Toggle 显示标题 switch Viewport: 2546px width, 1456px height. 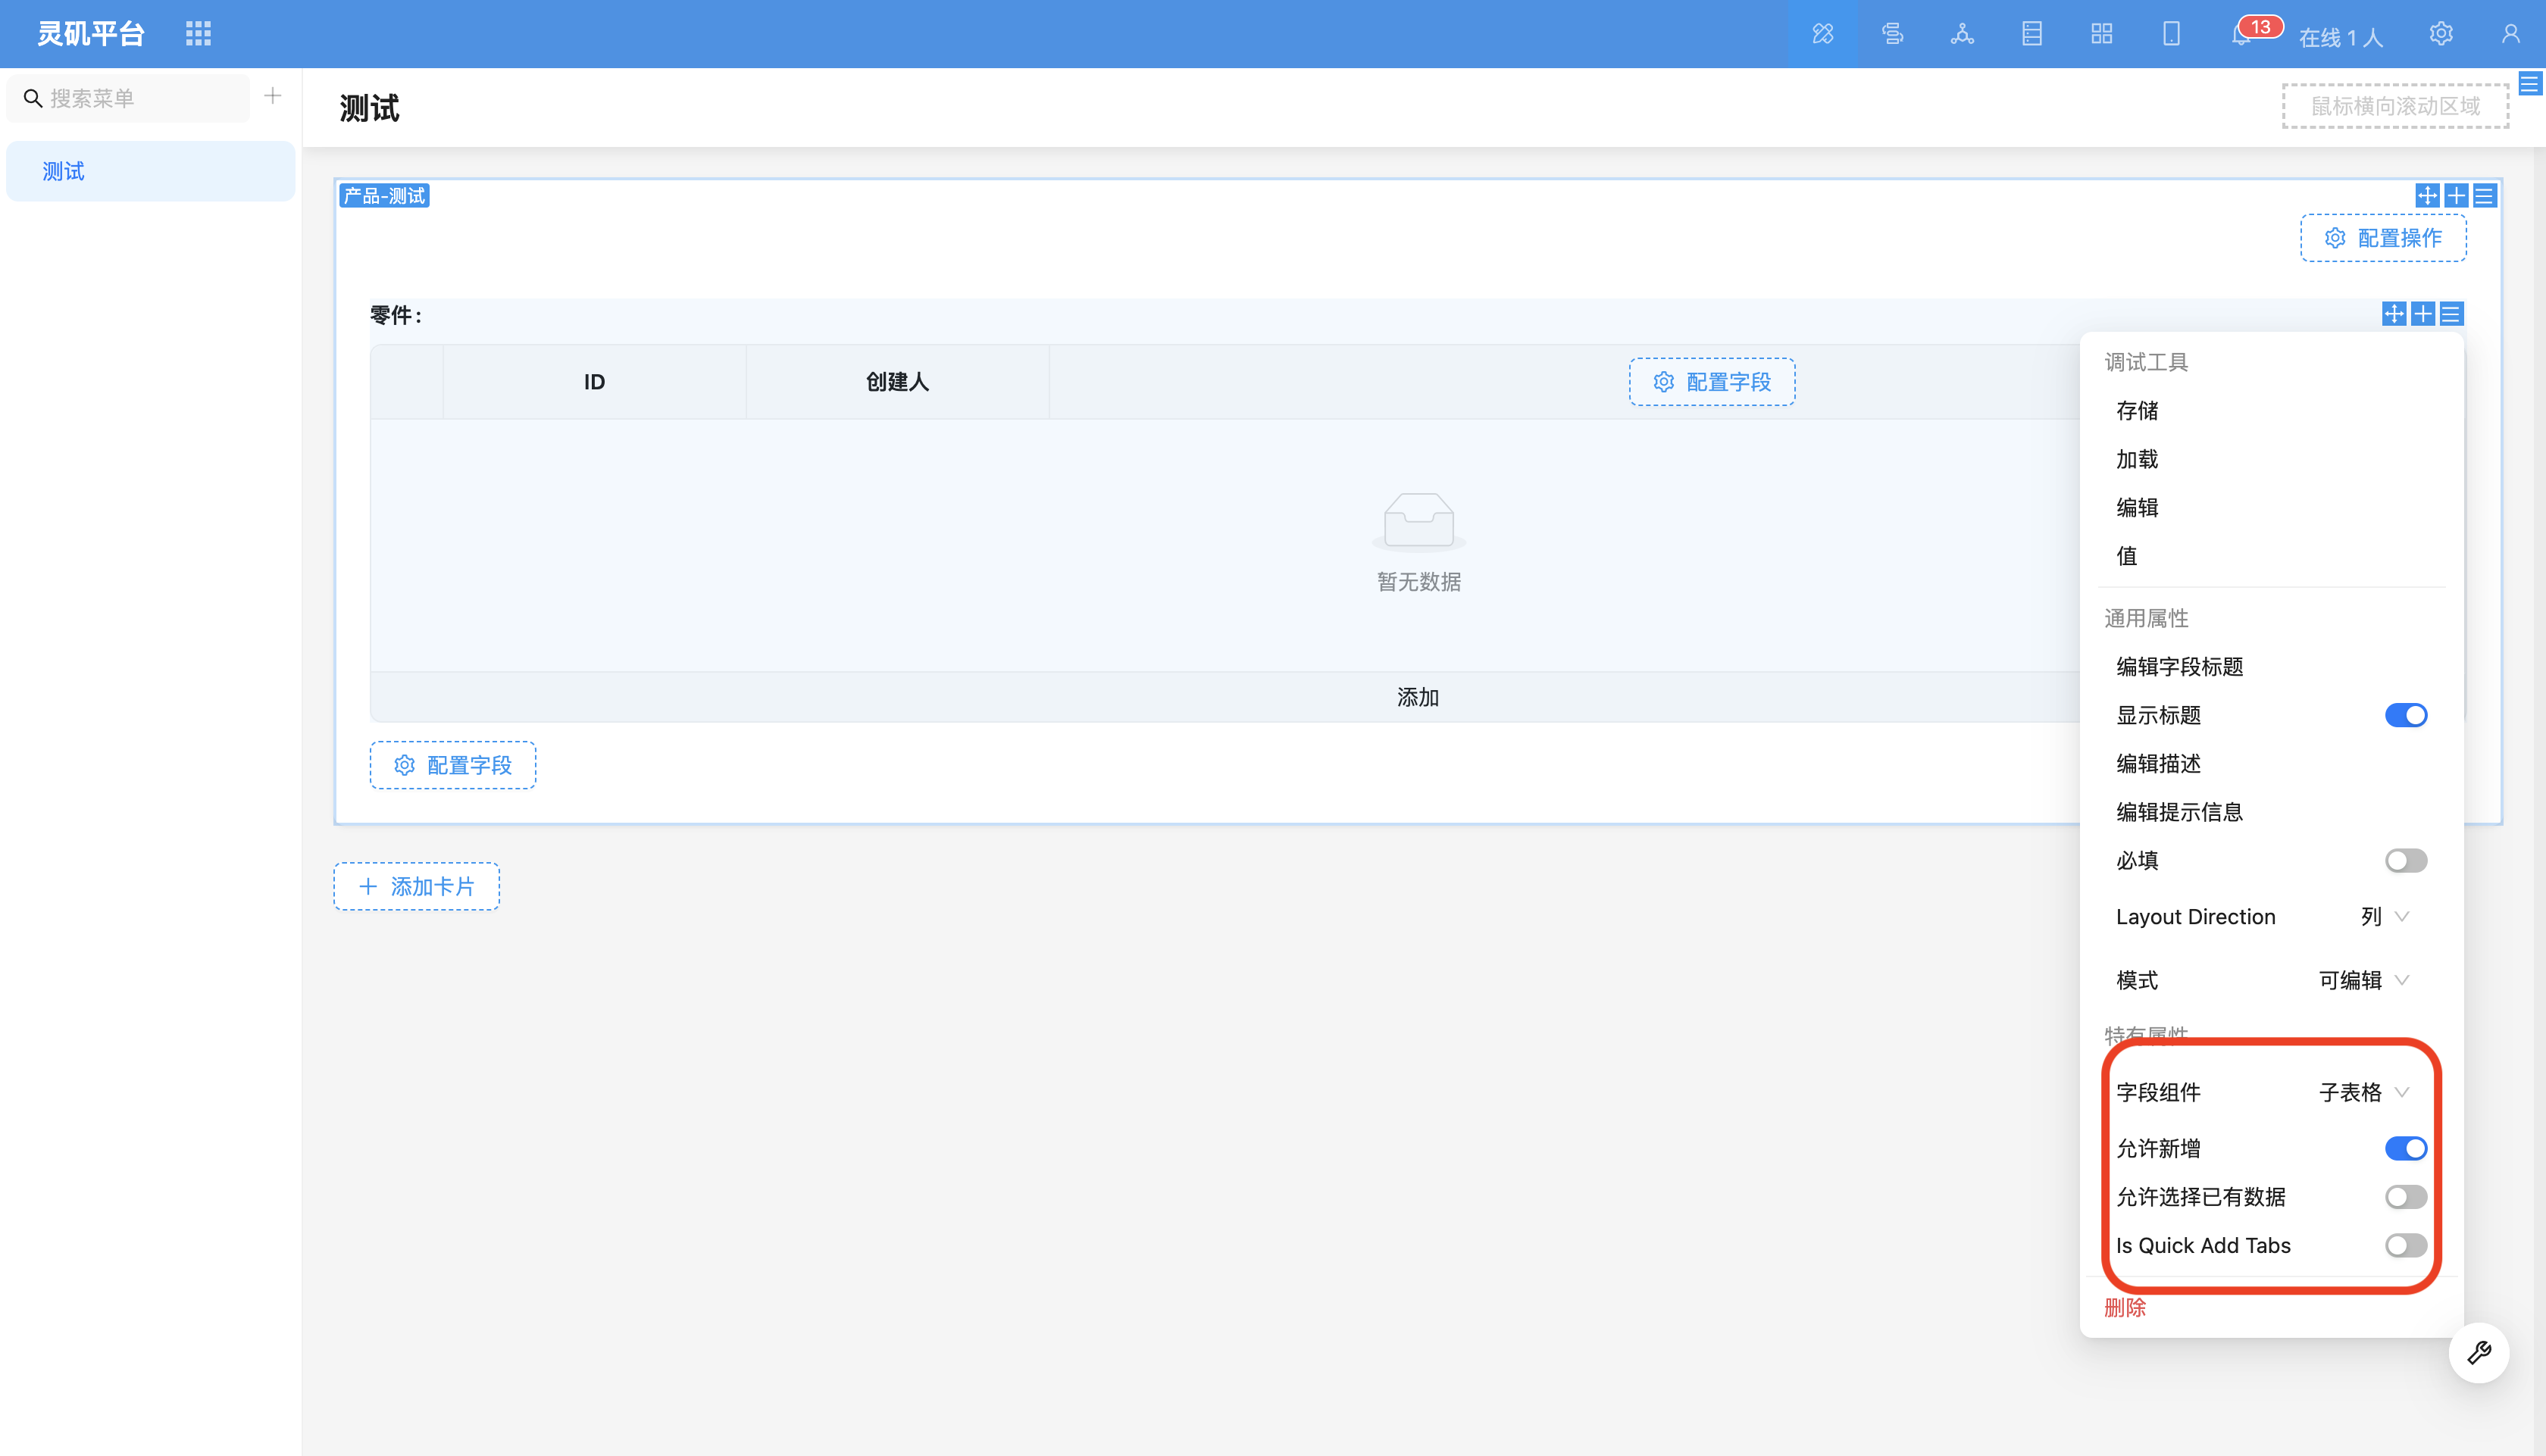pyautogui.click(x=2406, y=715)
